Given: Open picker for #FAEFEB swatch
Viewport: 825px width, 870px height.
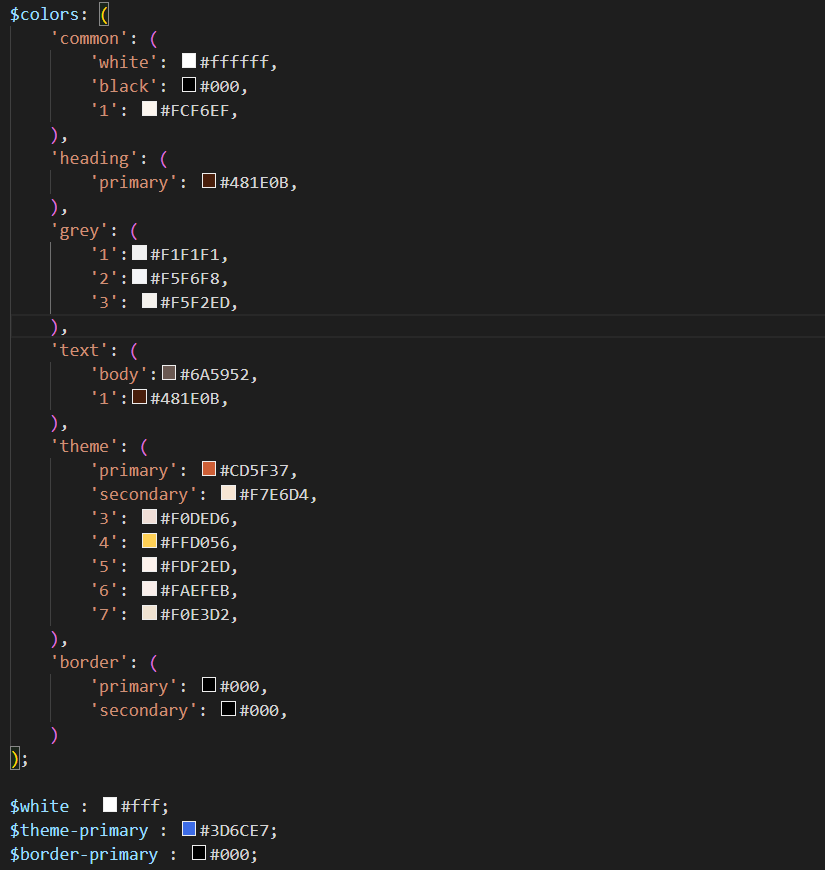Looking at the screenshot, I should coord(149,590).
